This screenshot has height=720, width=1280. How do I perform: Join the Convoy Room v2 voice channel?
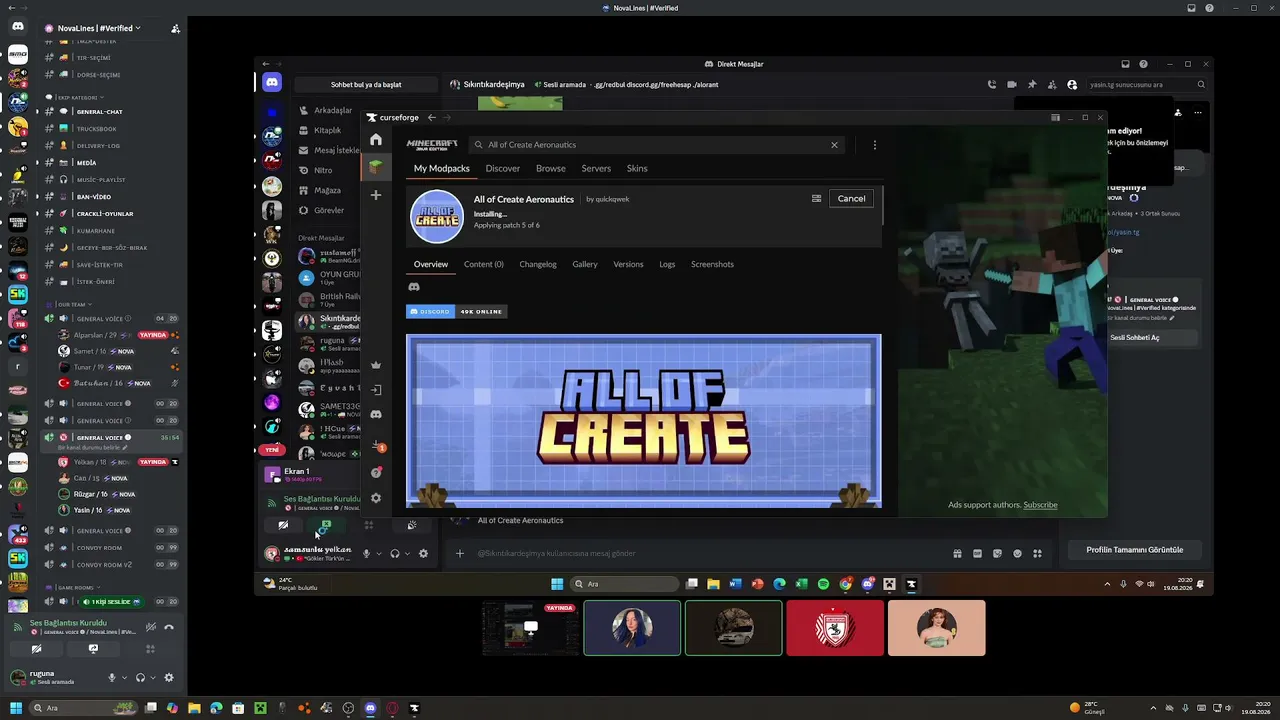(104, 564)
